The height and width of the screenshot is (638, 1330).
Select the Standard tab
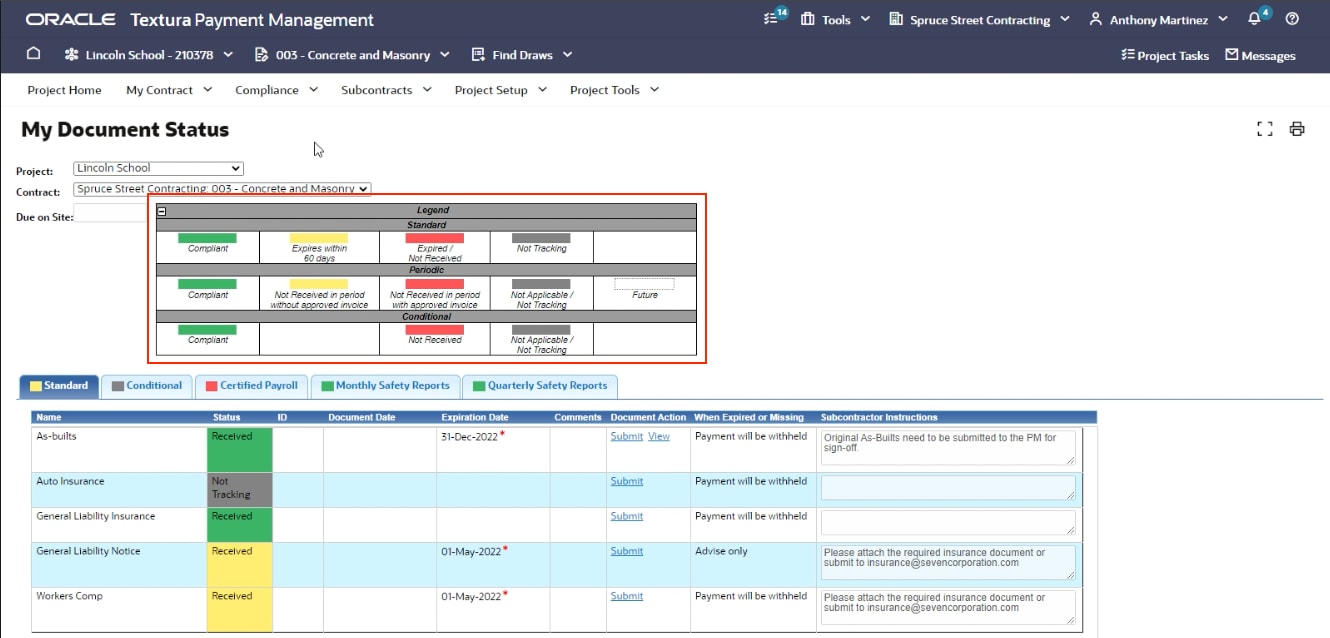[x=59, y=386]
